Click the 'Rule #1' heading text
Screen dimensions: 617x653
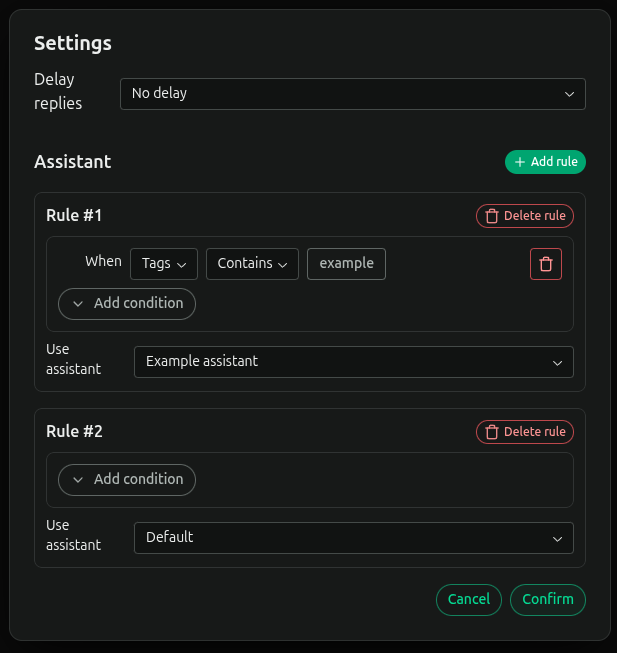click(74, 215)
